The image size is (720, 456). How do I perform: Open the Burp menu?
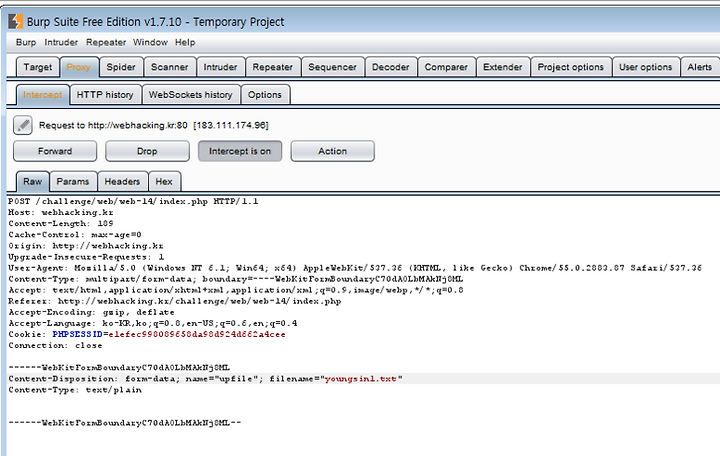(26, 42)
